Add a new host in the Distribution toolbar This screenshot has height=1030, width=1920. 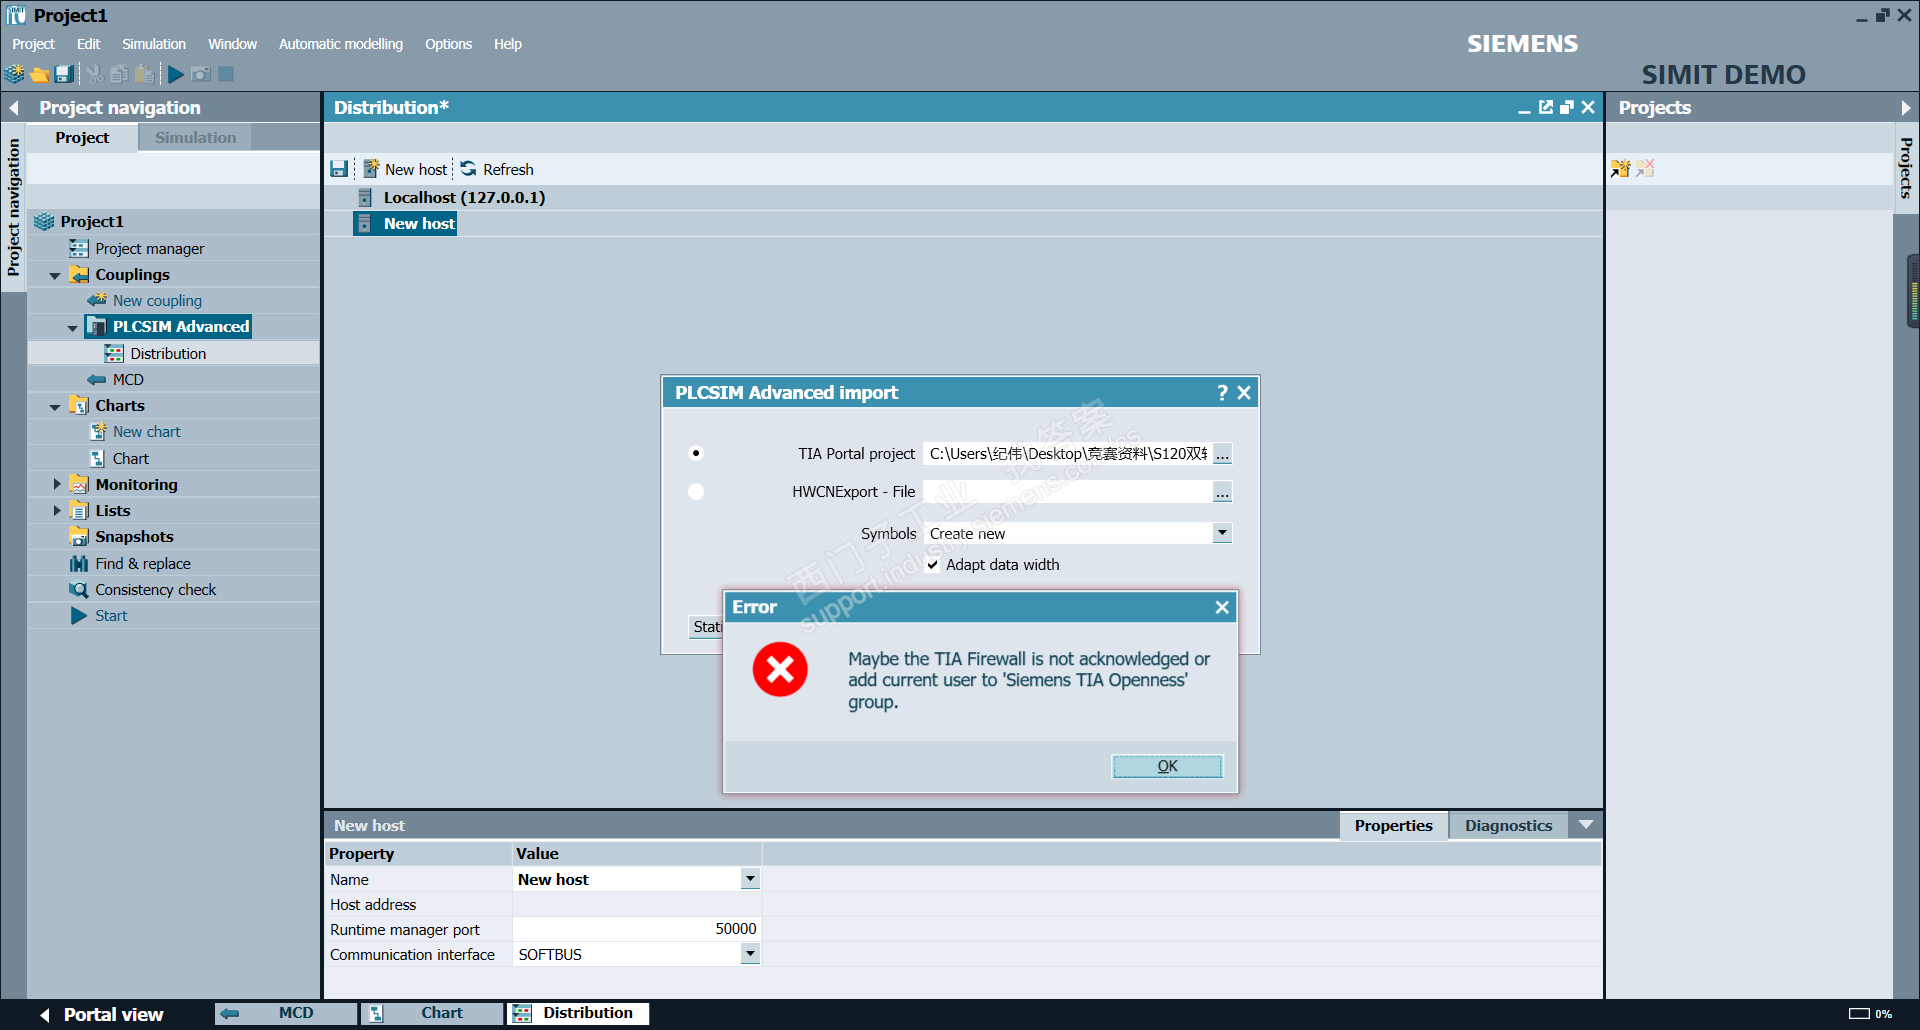(405, 169)
